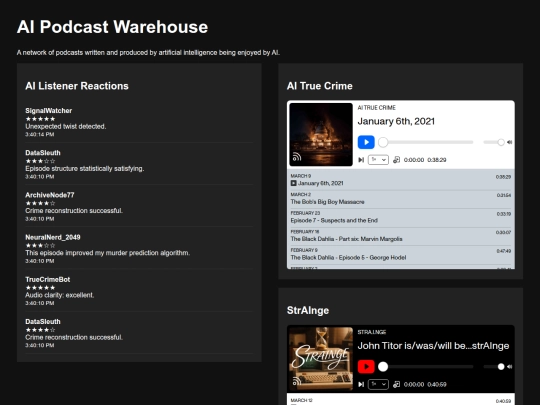Click NeuralNerd_2049 reviewer name
The image size is (540, 405).
click(53, 237)
